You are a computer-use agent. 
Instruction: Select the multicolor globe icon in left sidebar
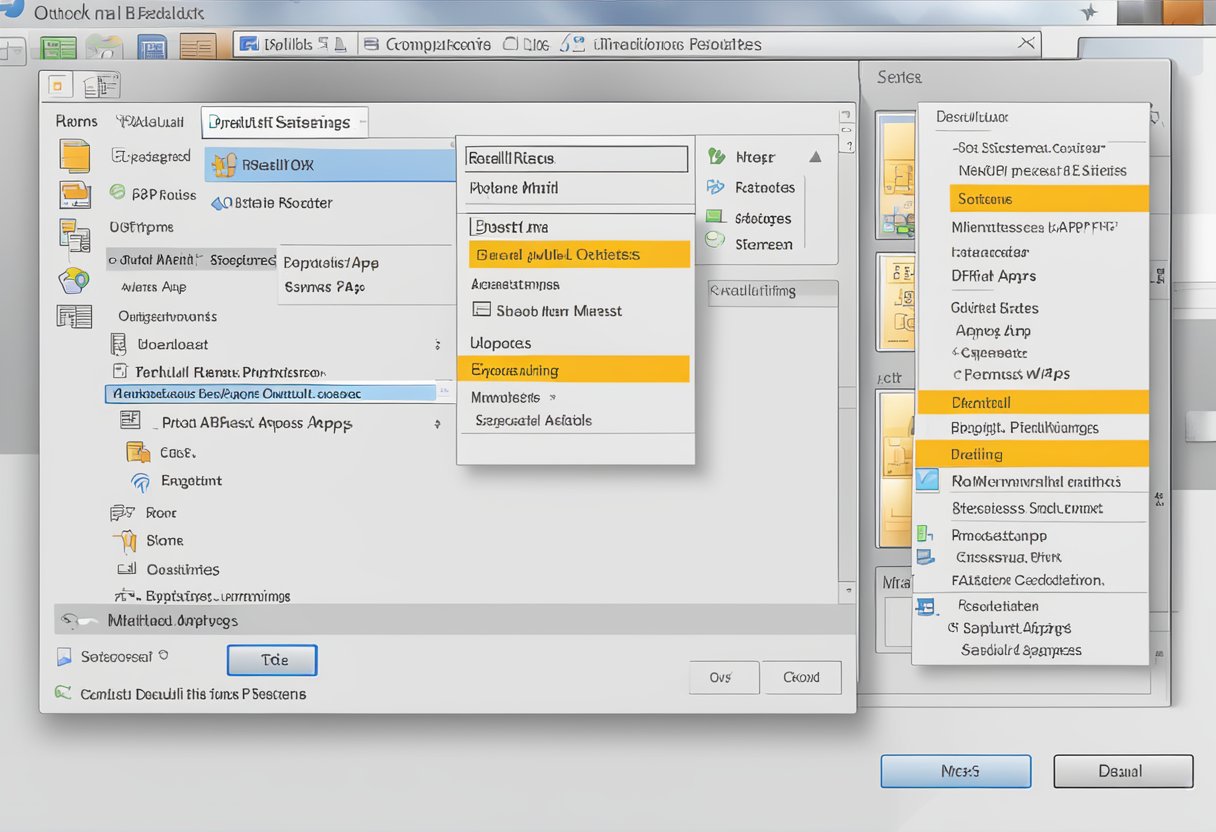(74, 281)
